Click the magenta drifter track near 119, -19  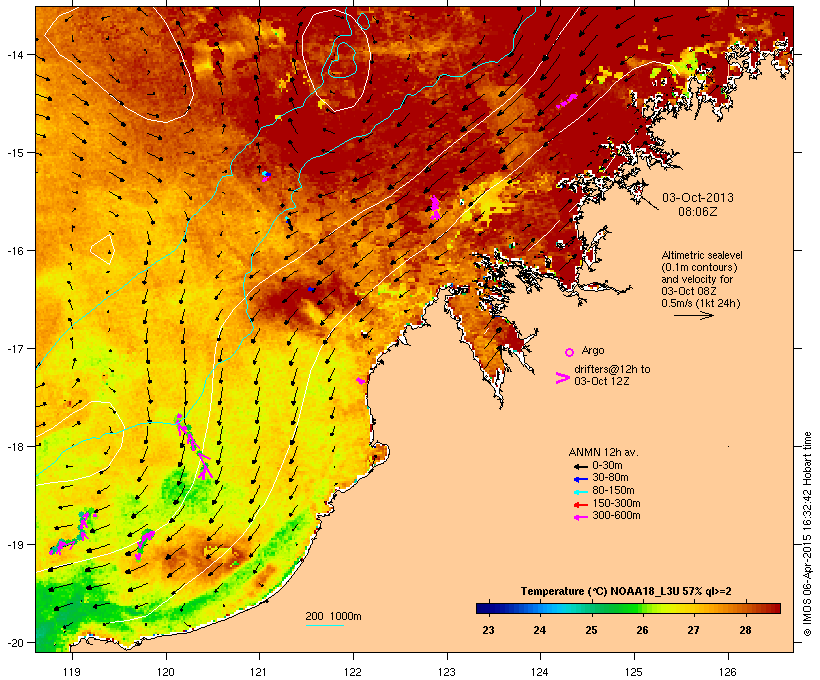pyautogui.click(x=73, y=532)
